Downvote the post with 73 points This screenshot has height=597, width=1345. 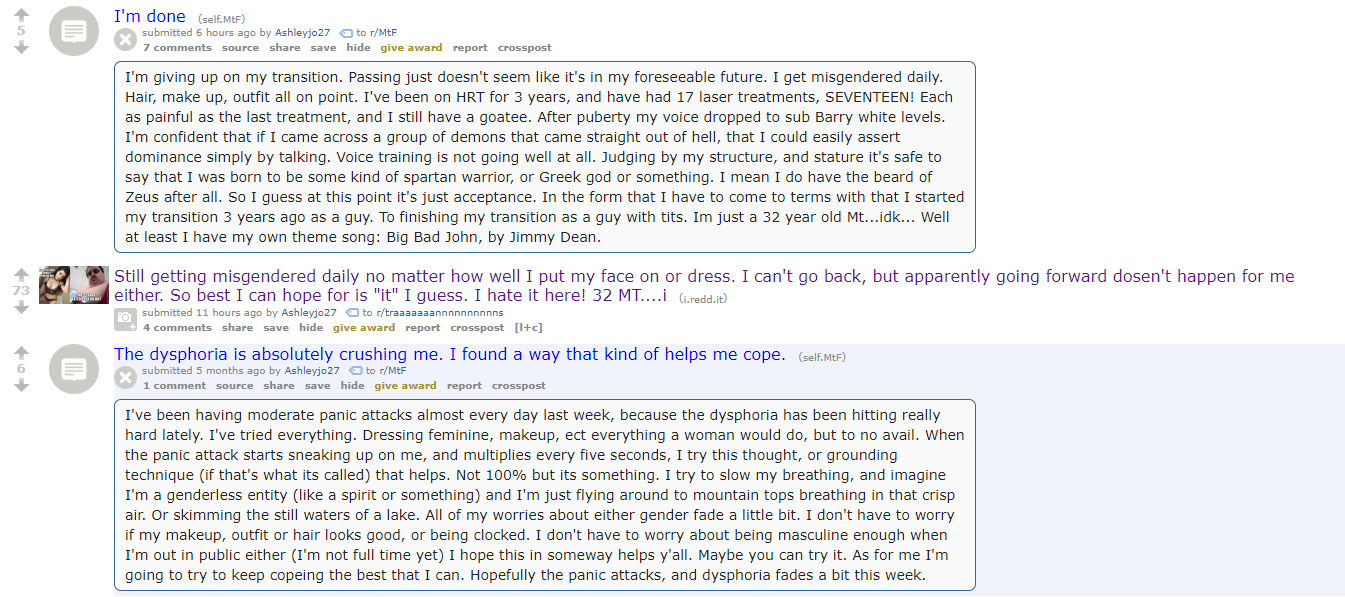(x=21, y=307)
